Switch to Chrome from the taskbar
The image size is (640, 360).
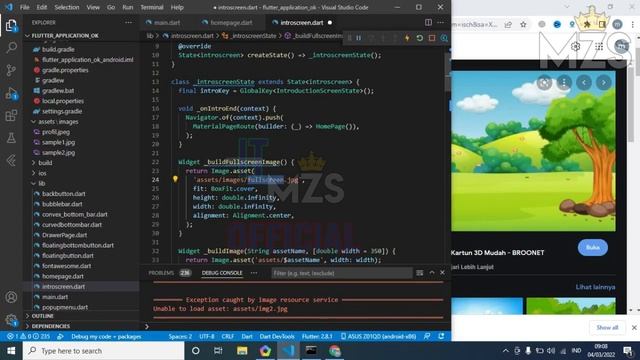[335, 351]
